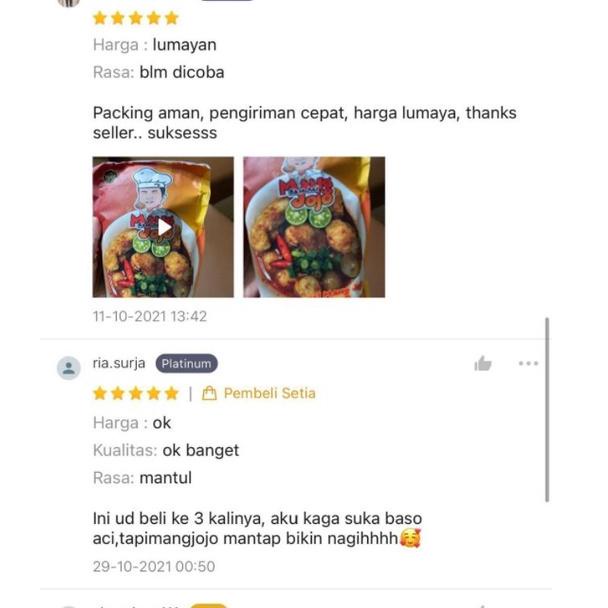The width and height of the screenshot is (608, 608).
Task: Select the 'Kualitas: ok banget' line
Action: [x=166, y=450]
